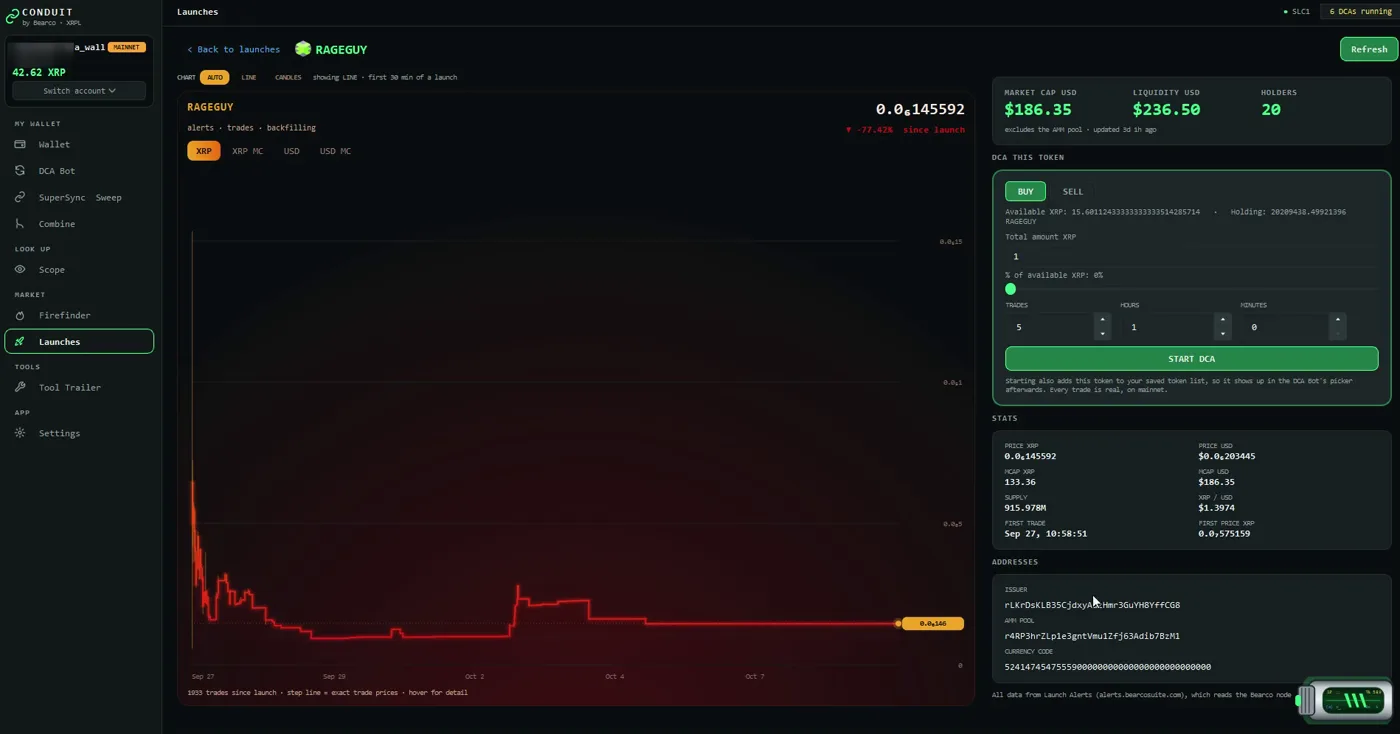Increase the TRADES stepper value
This screenshot has height=734, width=1400.
(1102, 321)
